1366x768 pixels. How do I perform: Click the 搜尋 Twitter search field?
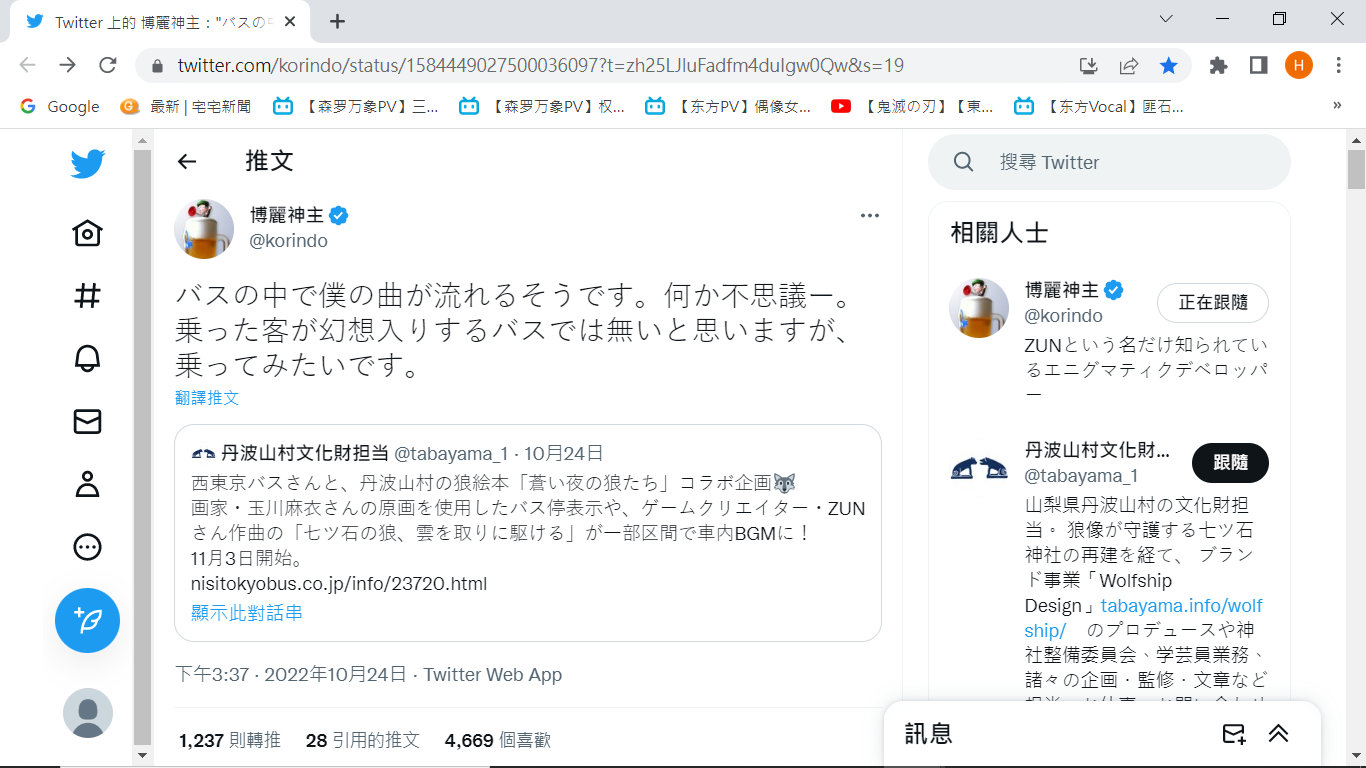(x=1110, y=162)
